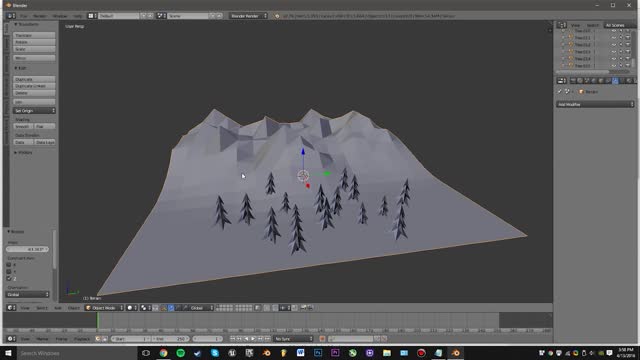Viewport: 640px width, 360px height.
Task: Toggle visibility eye for Tree.012
Action: [613, 44]
